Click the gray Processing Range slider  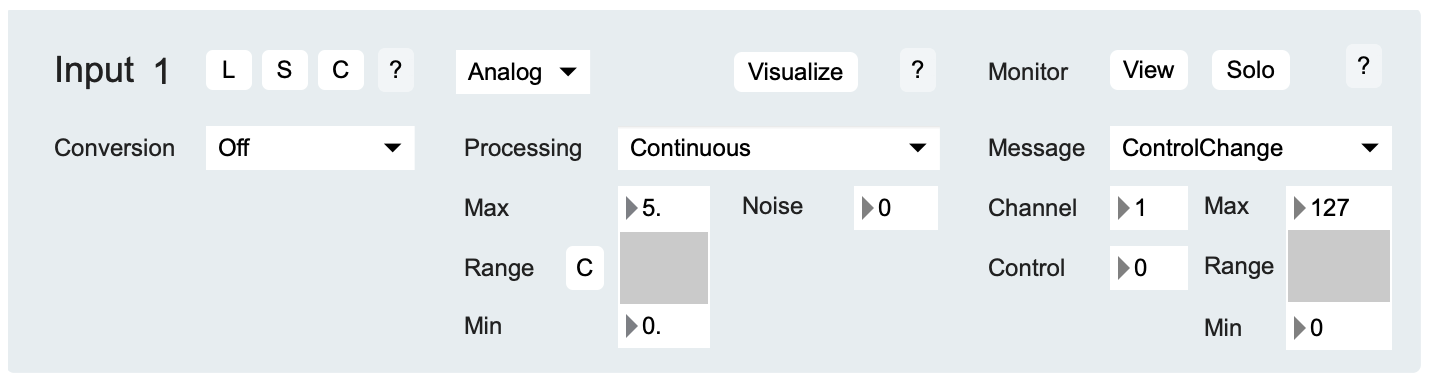pos(664,267)
